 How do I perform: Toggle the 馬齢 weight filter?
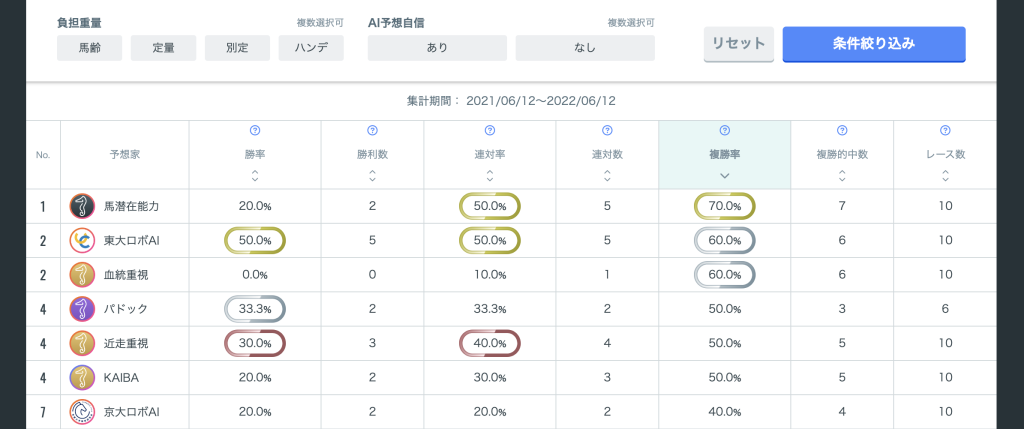[x=89, y=48]
